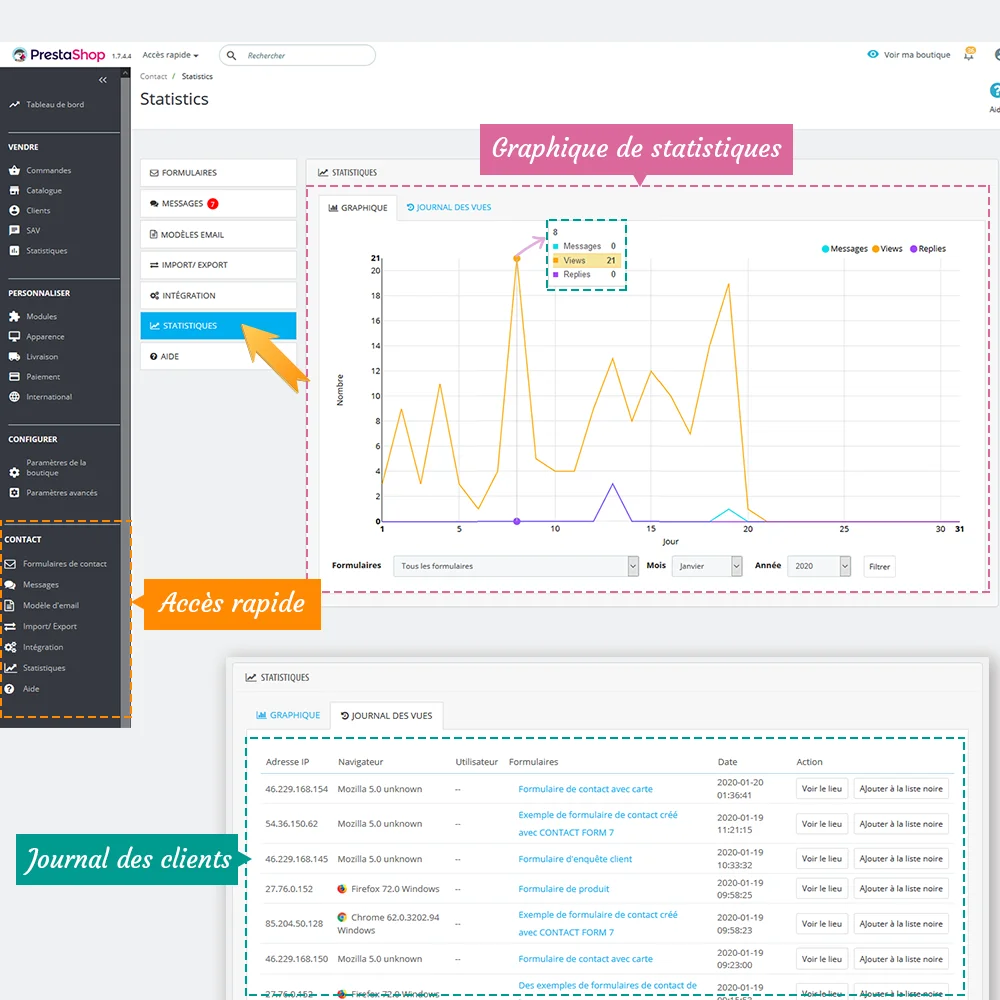The width and height of the screenshot is (1000, 1000).
Task: Open Modules via its puzzle icon
Action: [14, 316]
